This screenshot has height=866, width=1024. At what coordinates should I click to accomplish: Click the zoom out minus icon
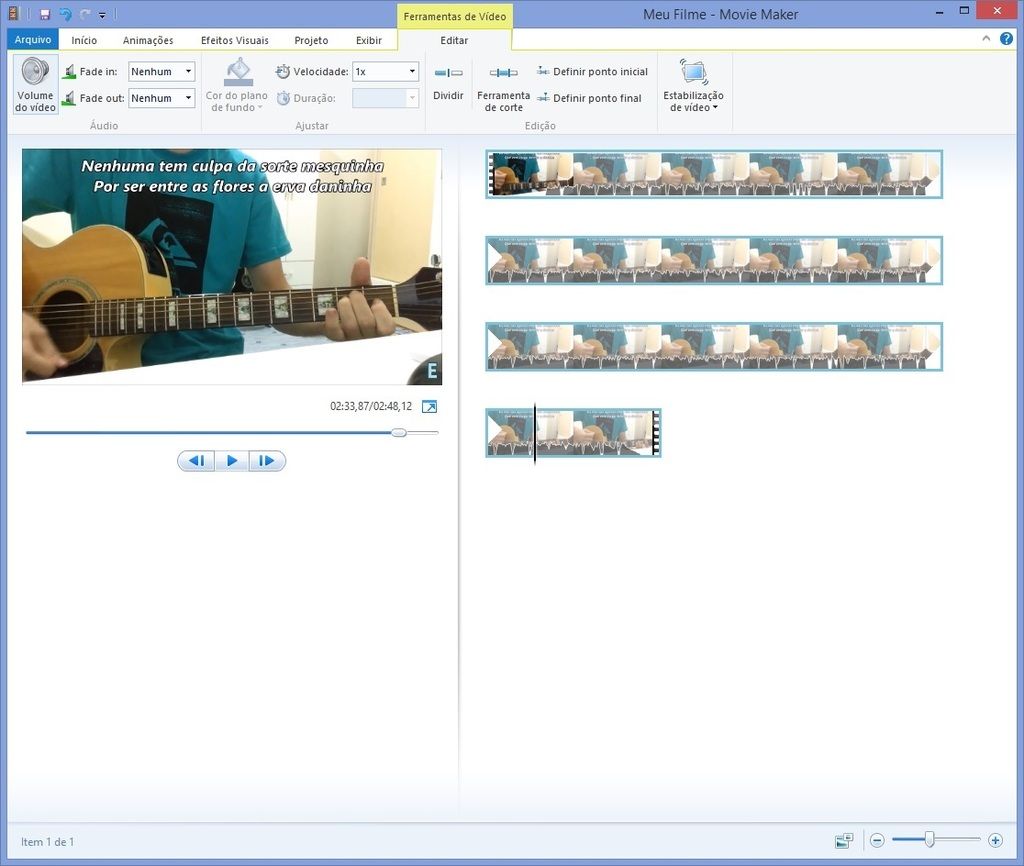pos(877,841)
